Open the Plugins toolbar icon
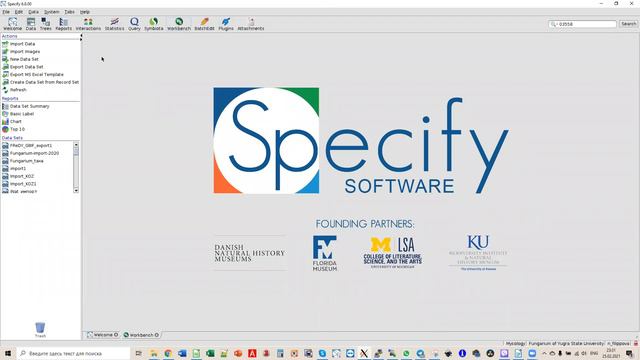The image size is (640, 360). (226, 24)
